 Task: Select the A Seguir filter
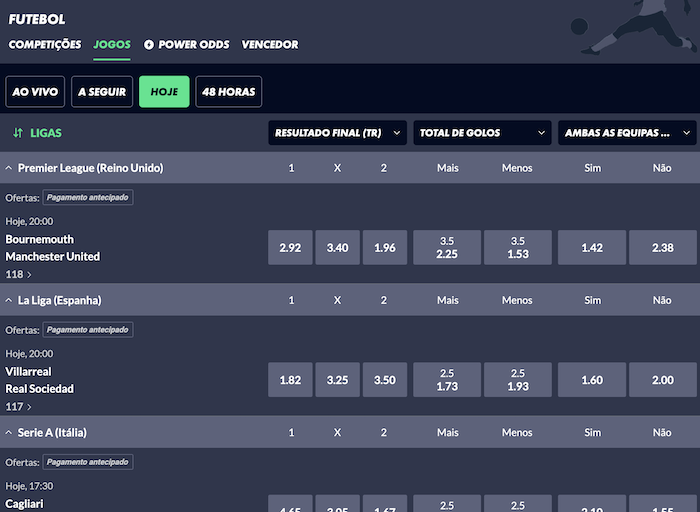[102, 92]
